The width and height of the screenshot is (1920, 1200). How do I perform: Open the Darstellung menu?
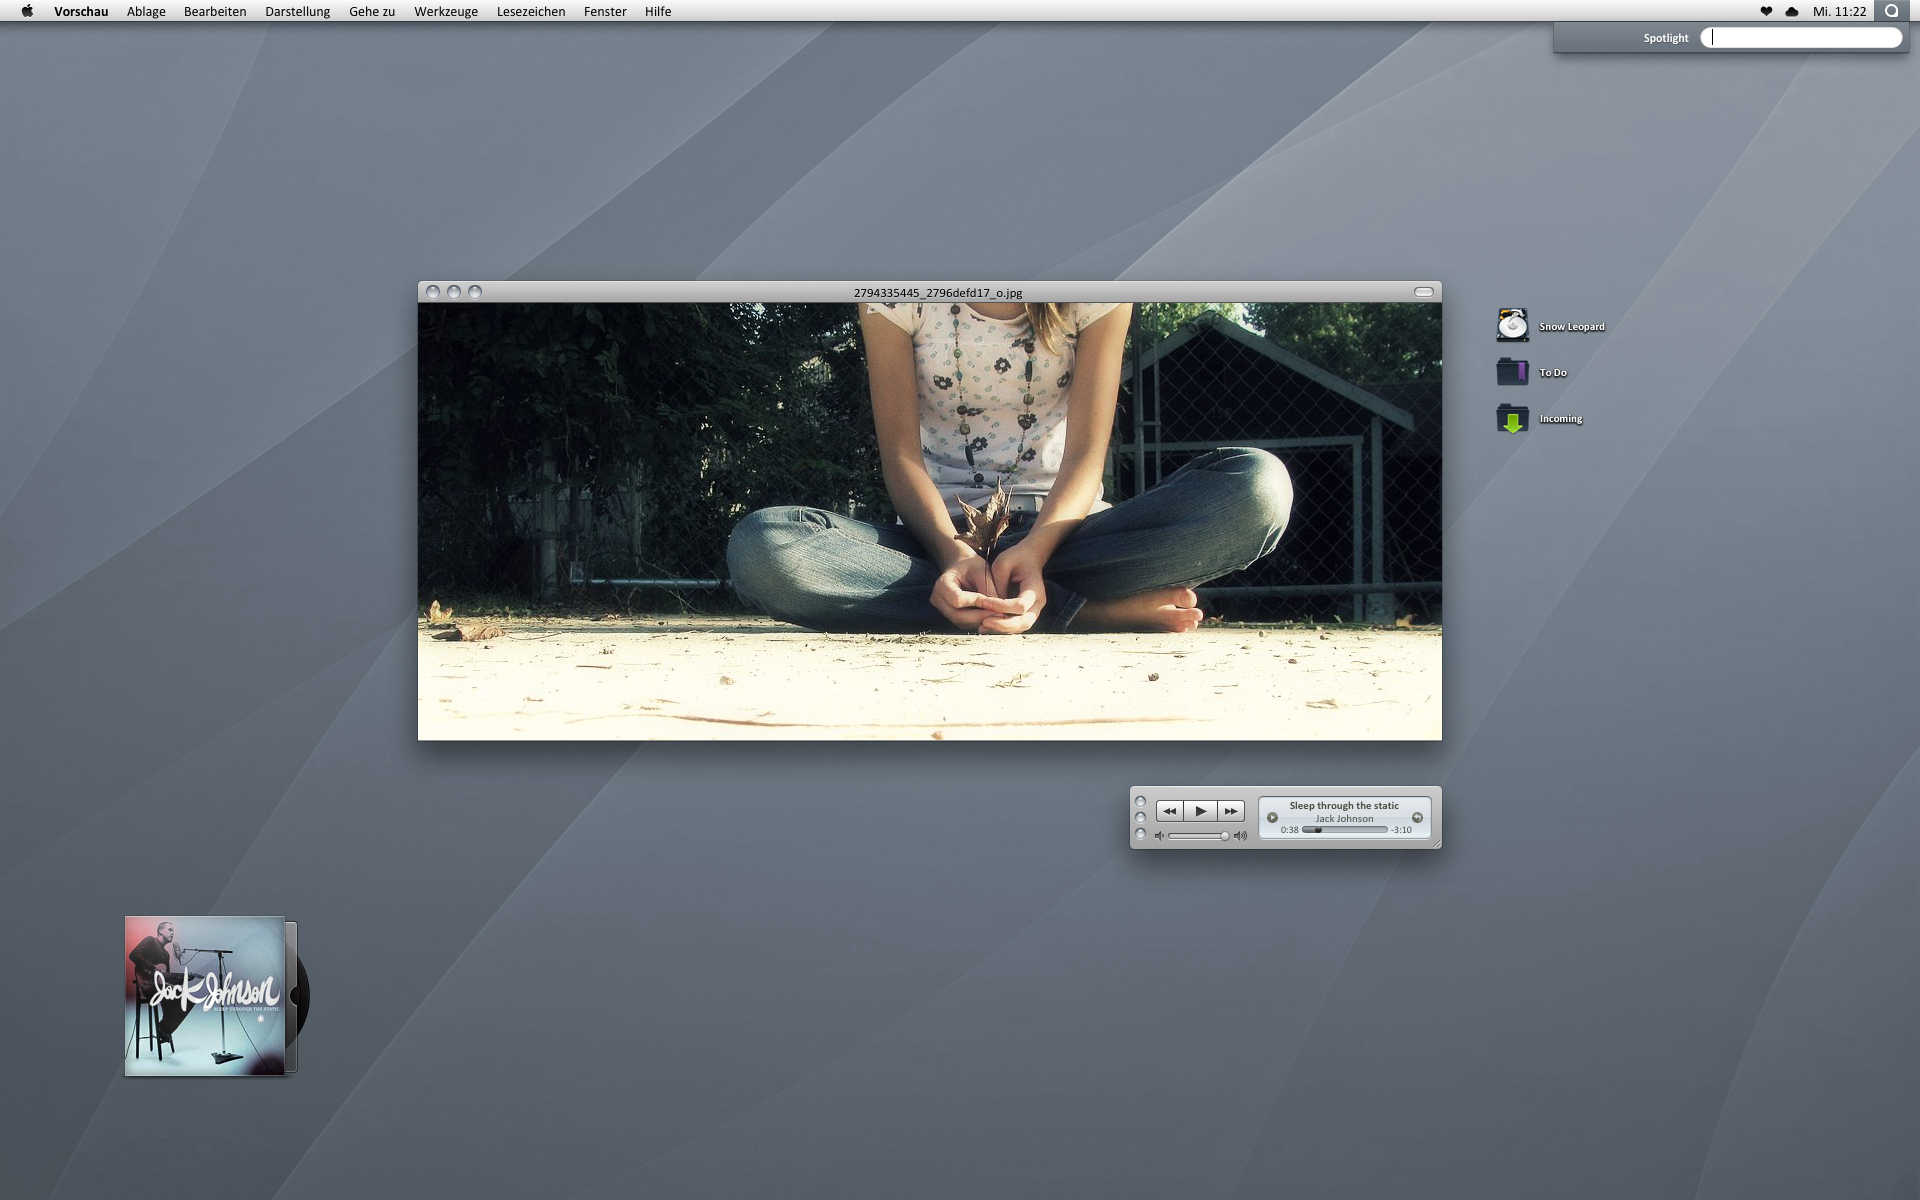pyautogui.click(x=297, y=11)
